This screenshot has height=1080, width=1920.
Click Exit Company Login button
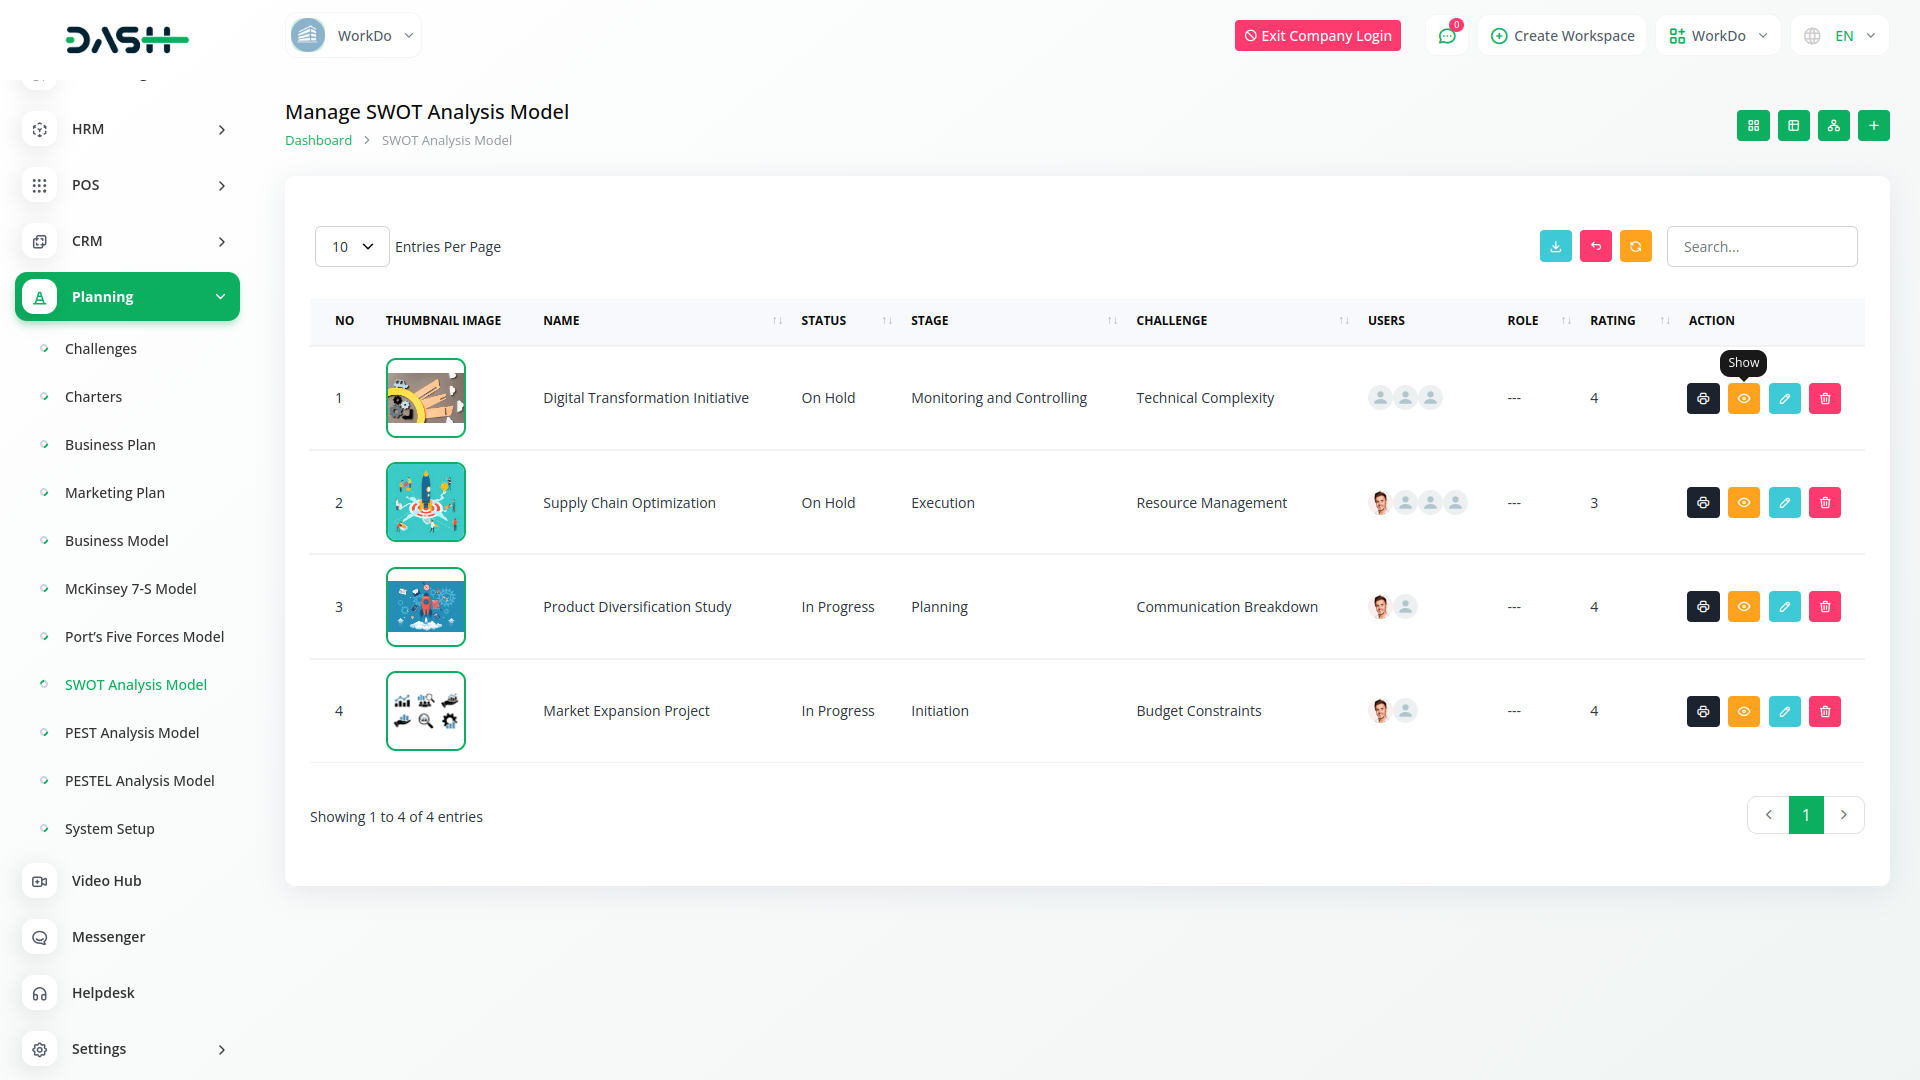[x=1317, y=36]
